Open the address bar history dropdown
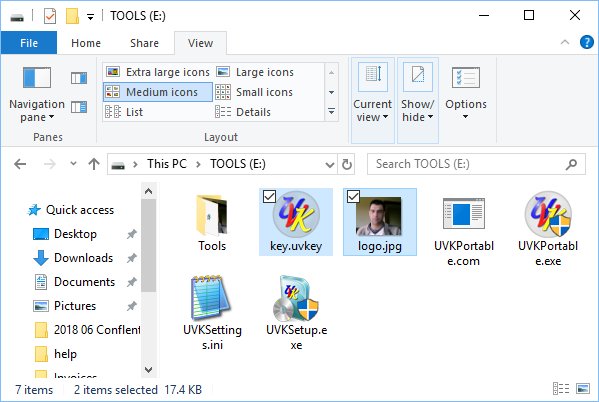 click(329, 165)
